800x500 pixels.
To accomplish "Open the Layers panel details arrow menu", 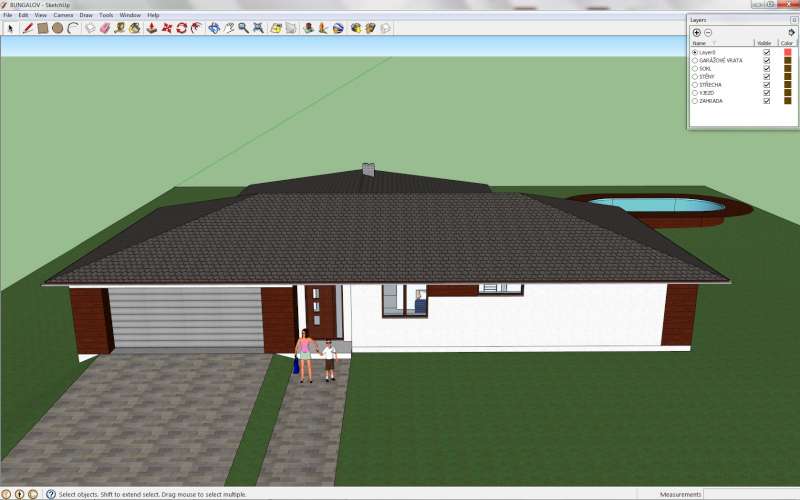I will (x=791, y=32).
